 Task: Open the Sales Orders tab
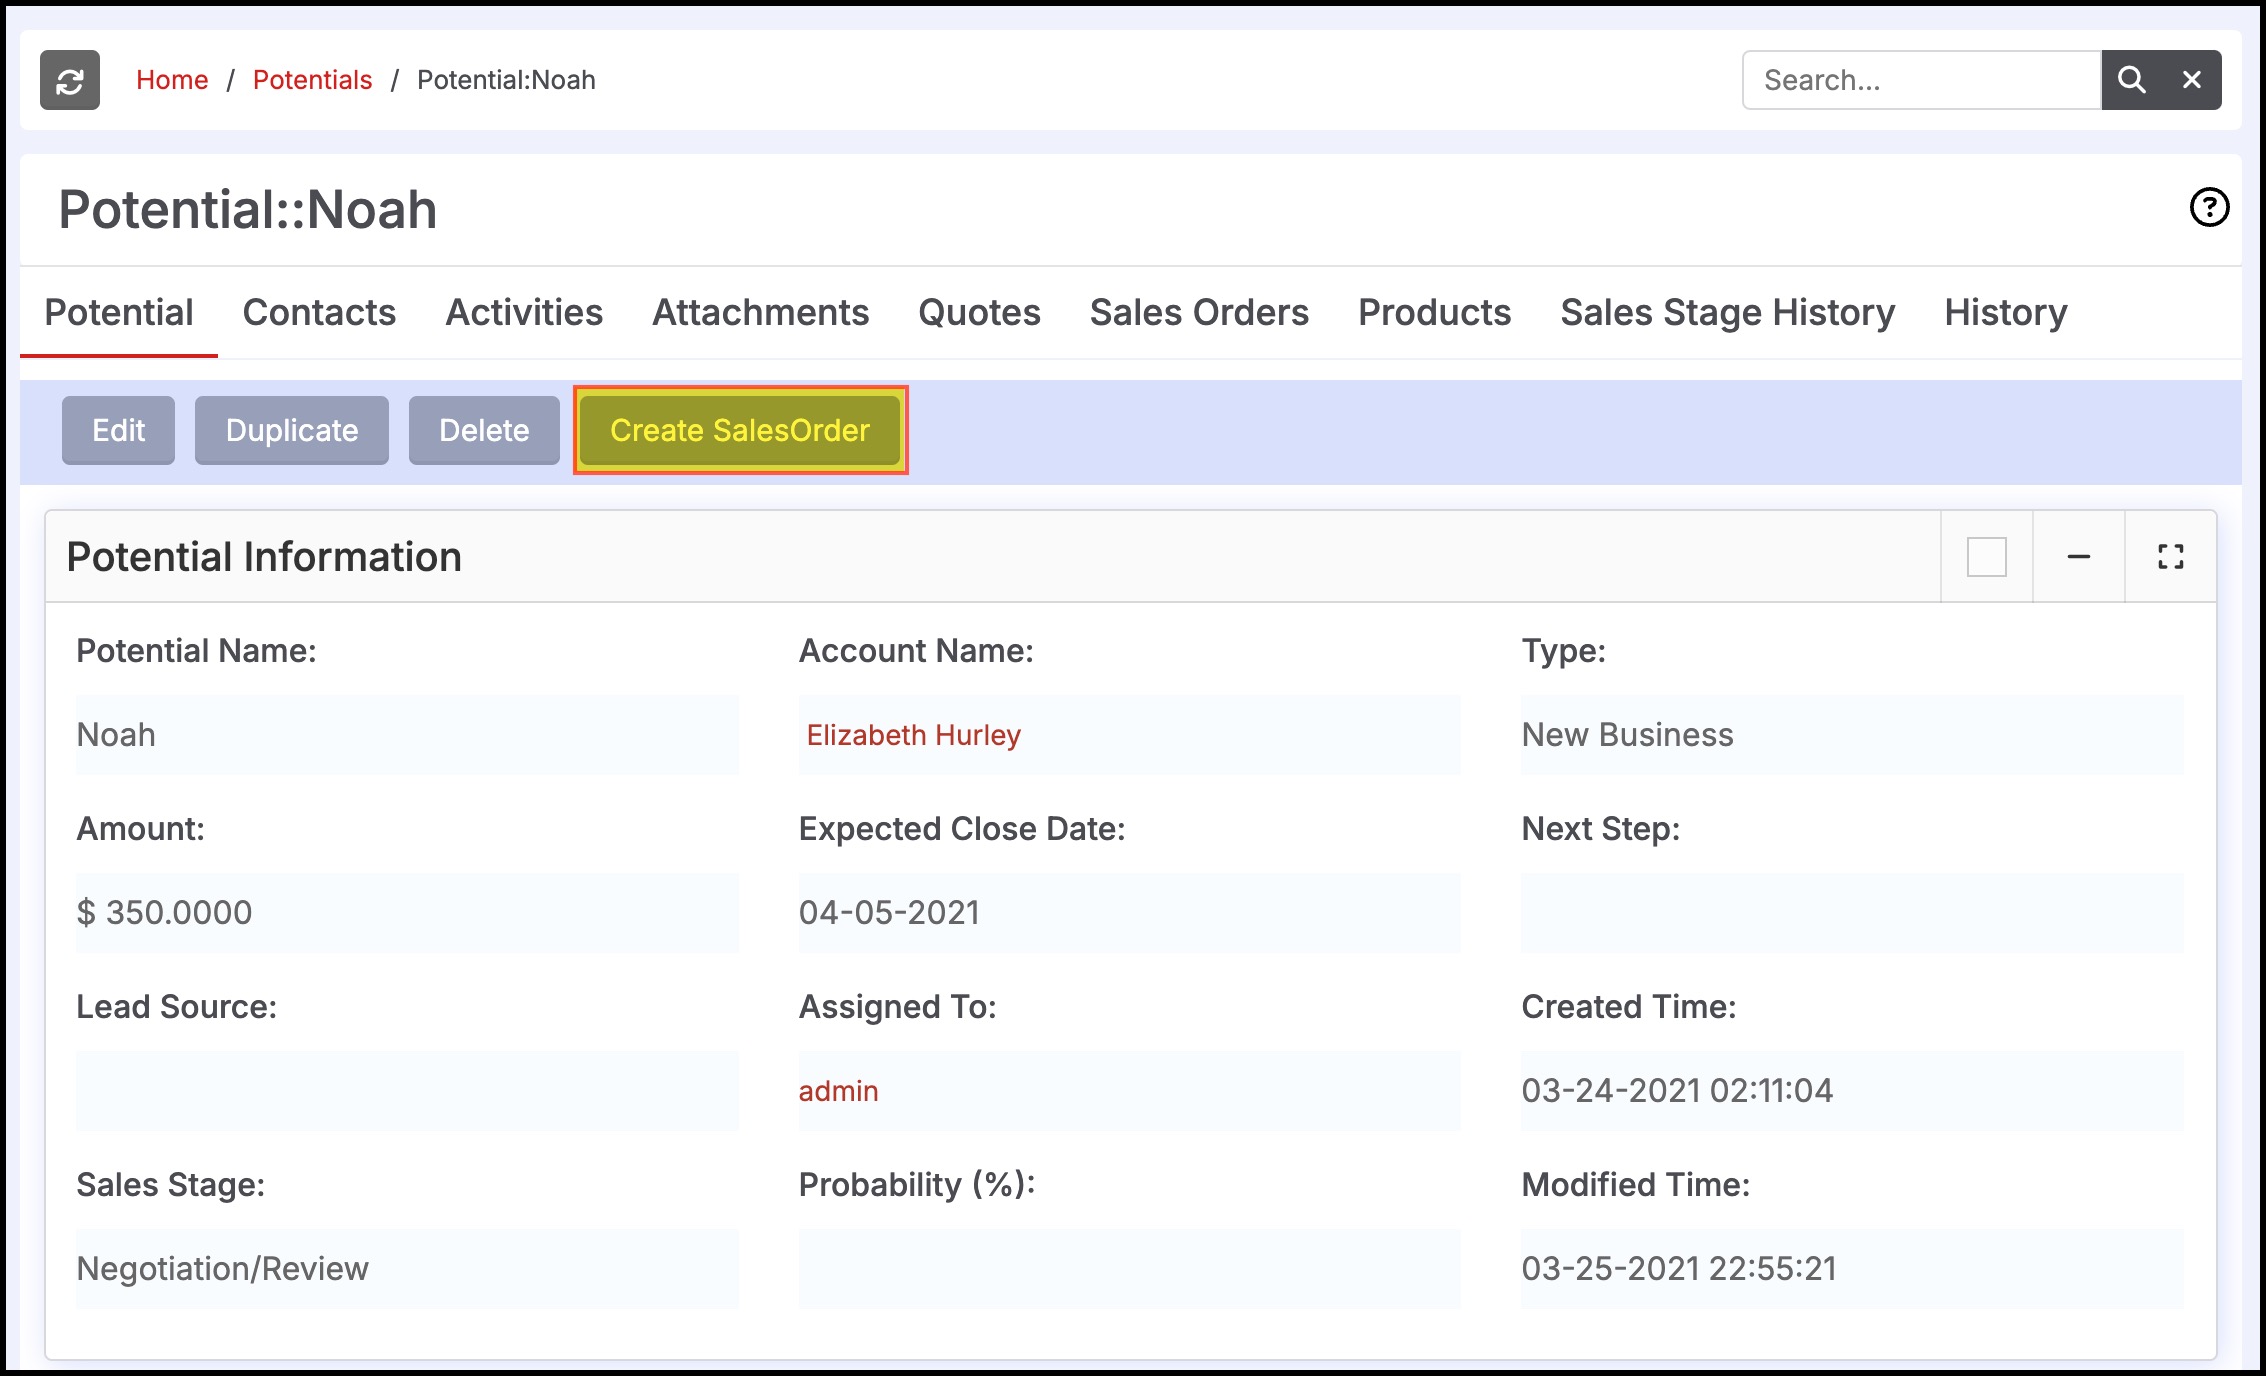point(1199,313)
